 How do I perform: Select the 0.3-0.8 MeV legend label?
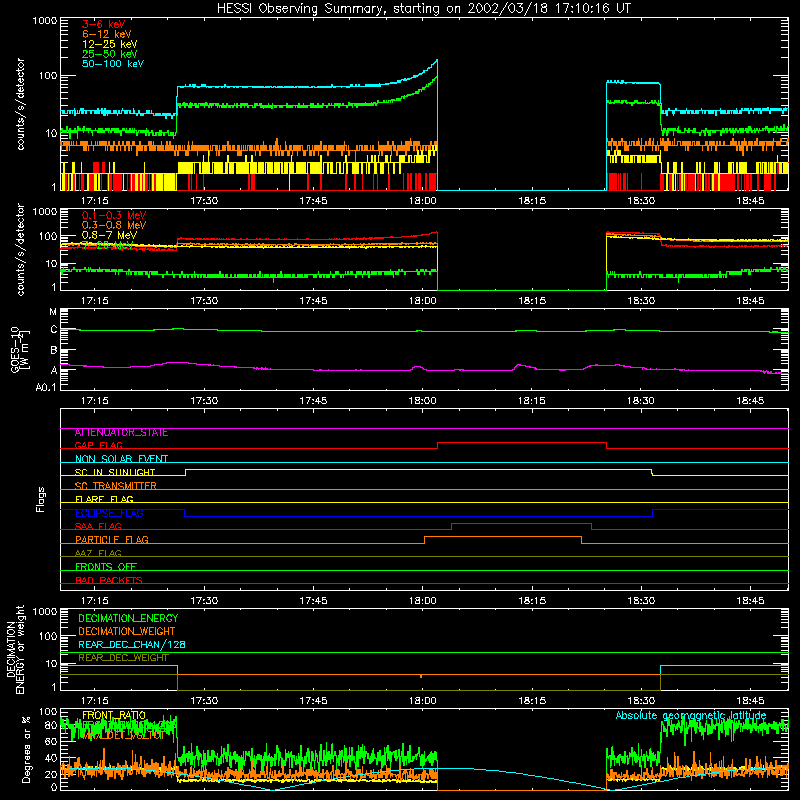(114, 225)
